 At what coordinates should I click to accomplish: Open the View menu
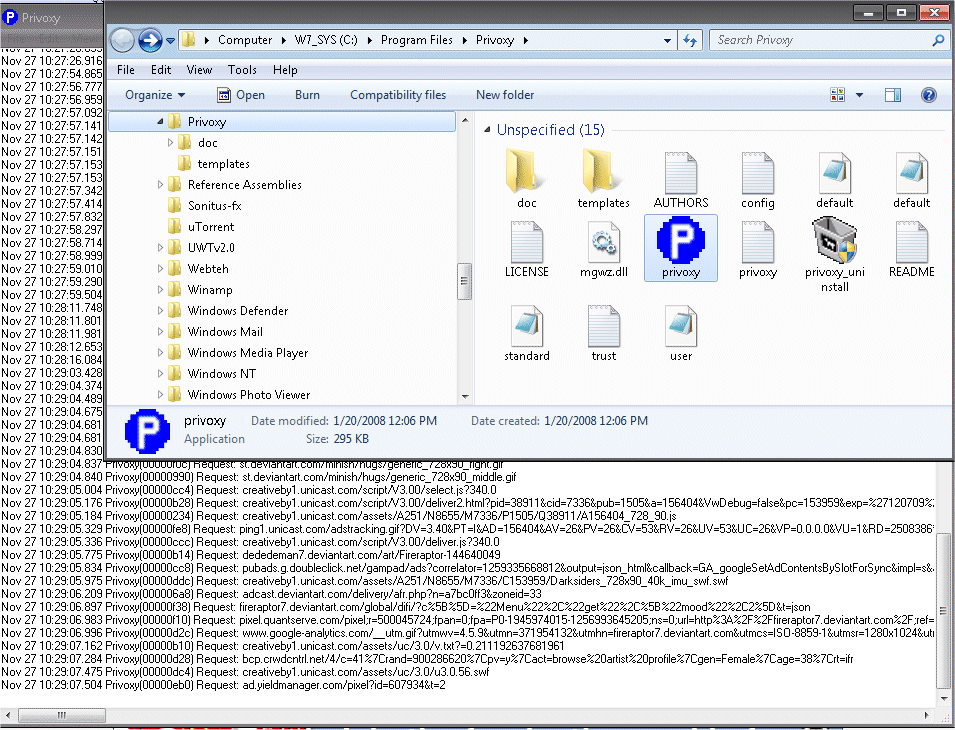click(199, 70)
